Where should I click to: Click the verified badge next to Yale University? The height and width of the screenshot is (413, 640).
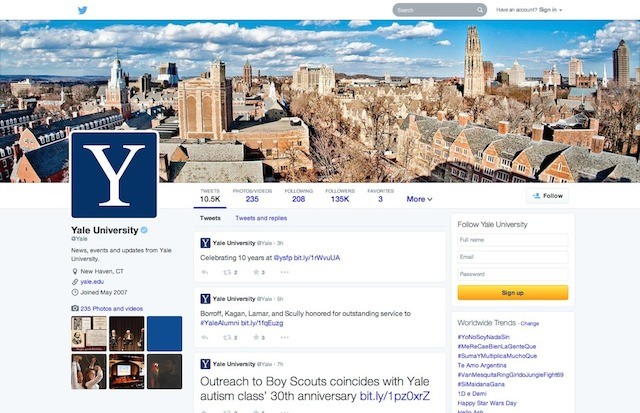coord(144,230)
